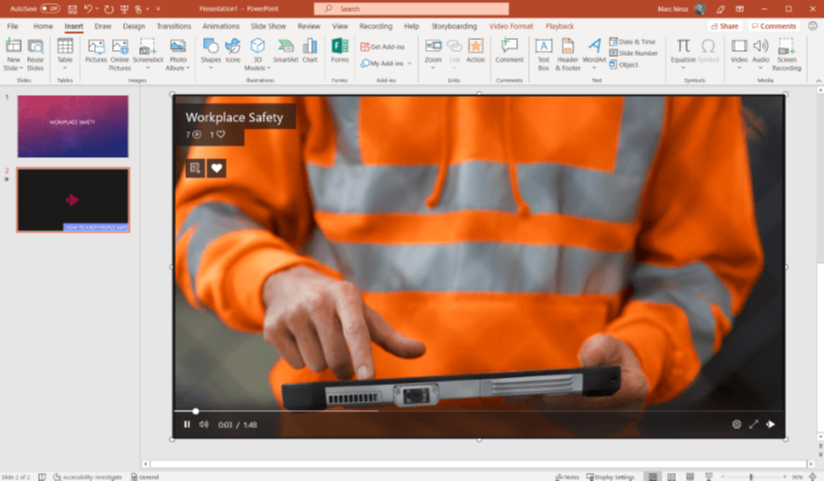Switch to the Transitions tab

click(x=174, y=26)
